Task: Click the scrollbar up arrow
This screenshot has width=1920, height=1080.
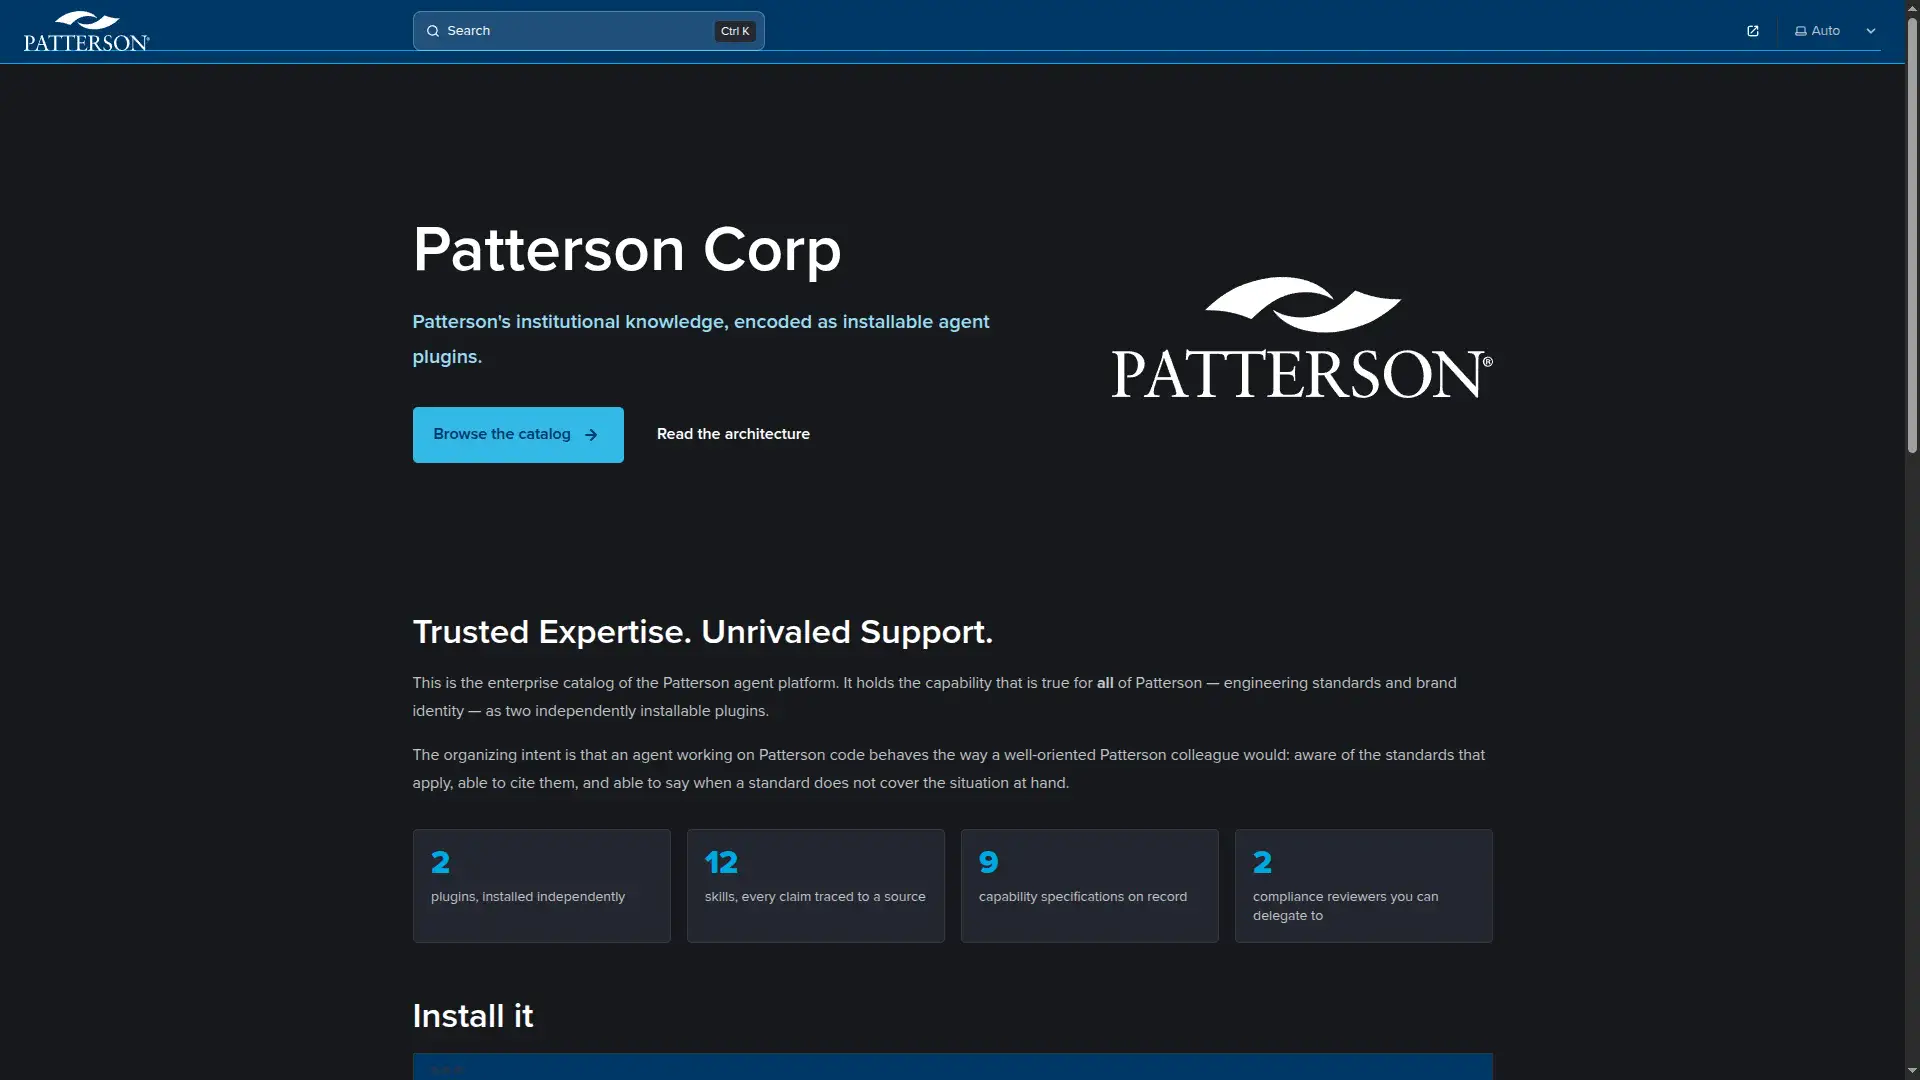Action: coord(1912,8)
